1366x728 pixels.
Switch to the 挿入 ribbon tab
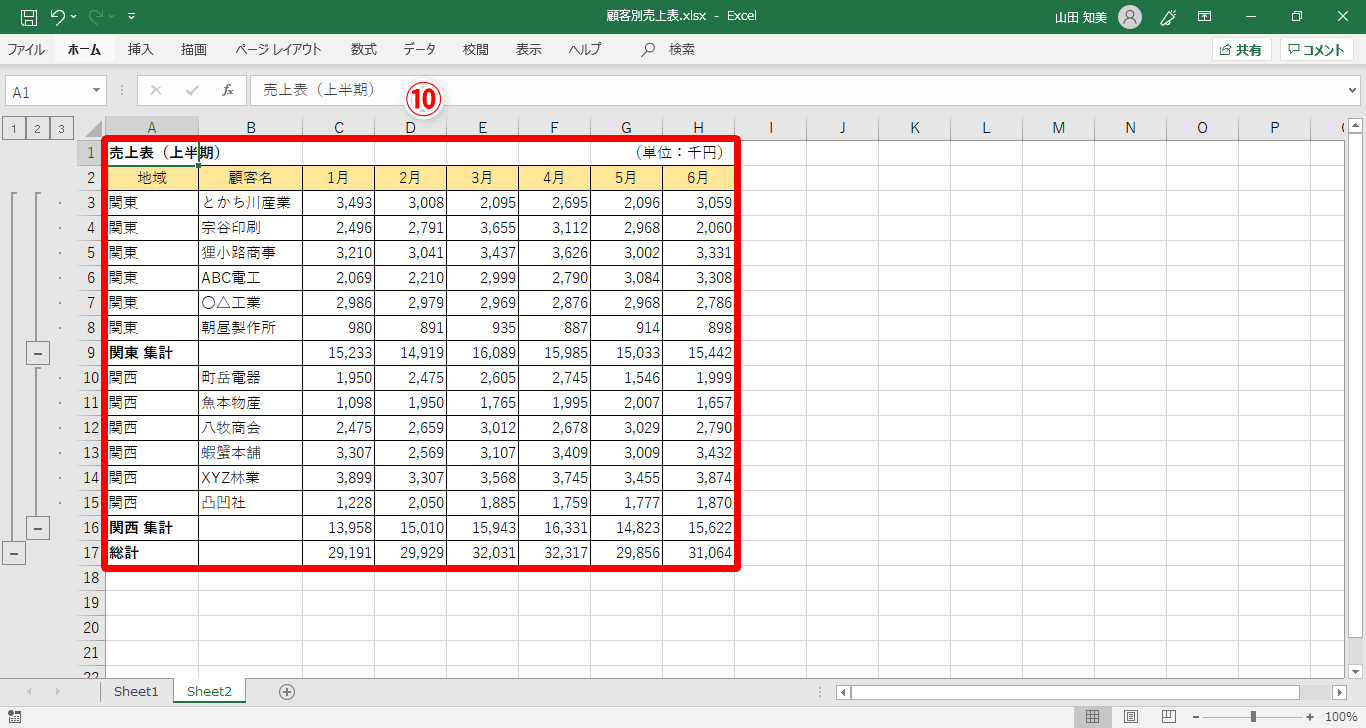coord(141,49)
